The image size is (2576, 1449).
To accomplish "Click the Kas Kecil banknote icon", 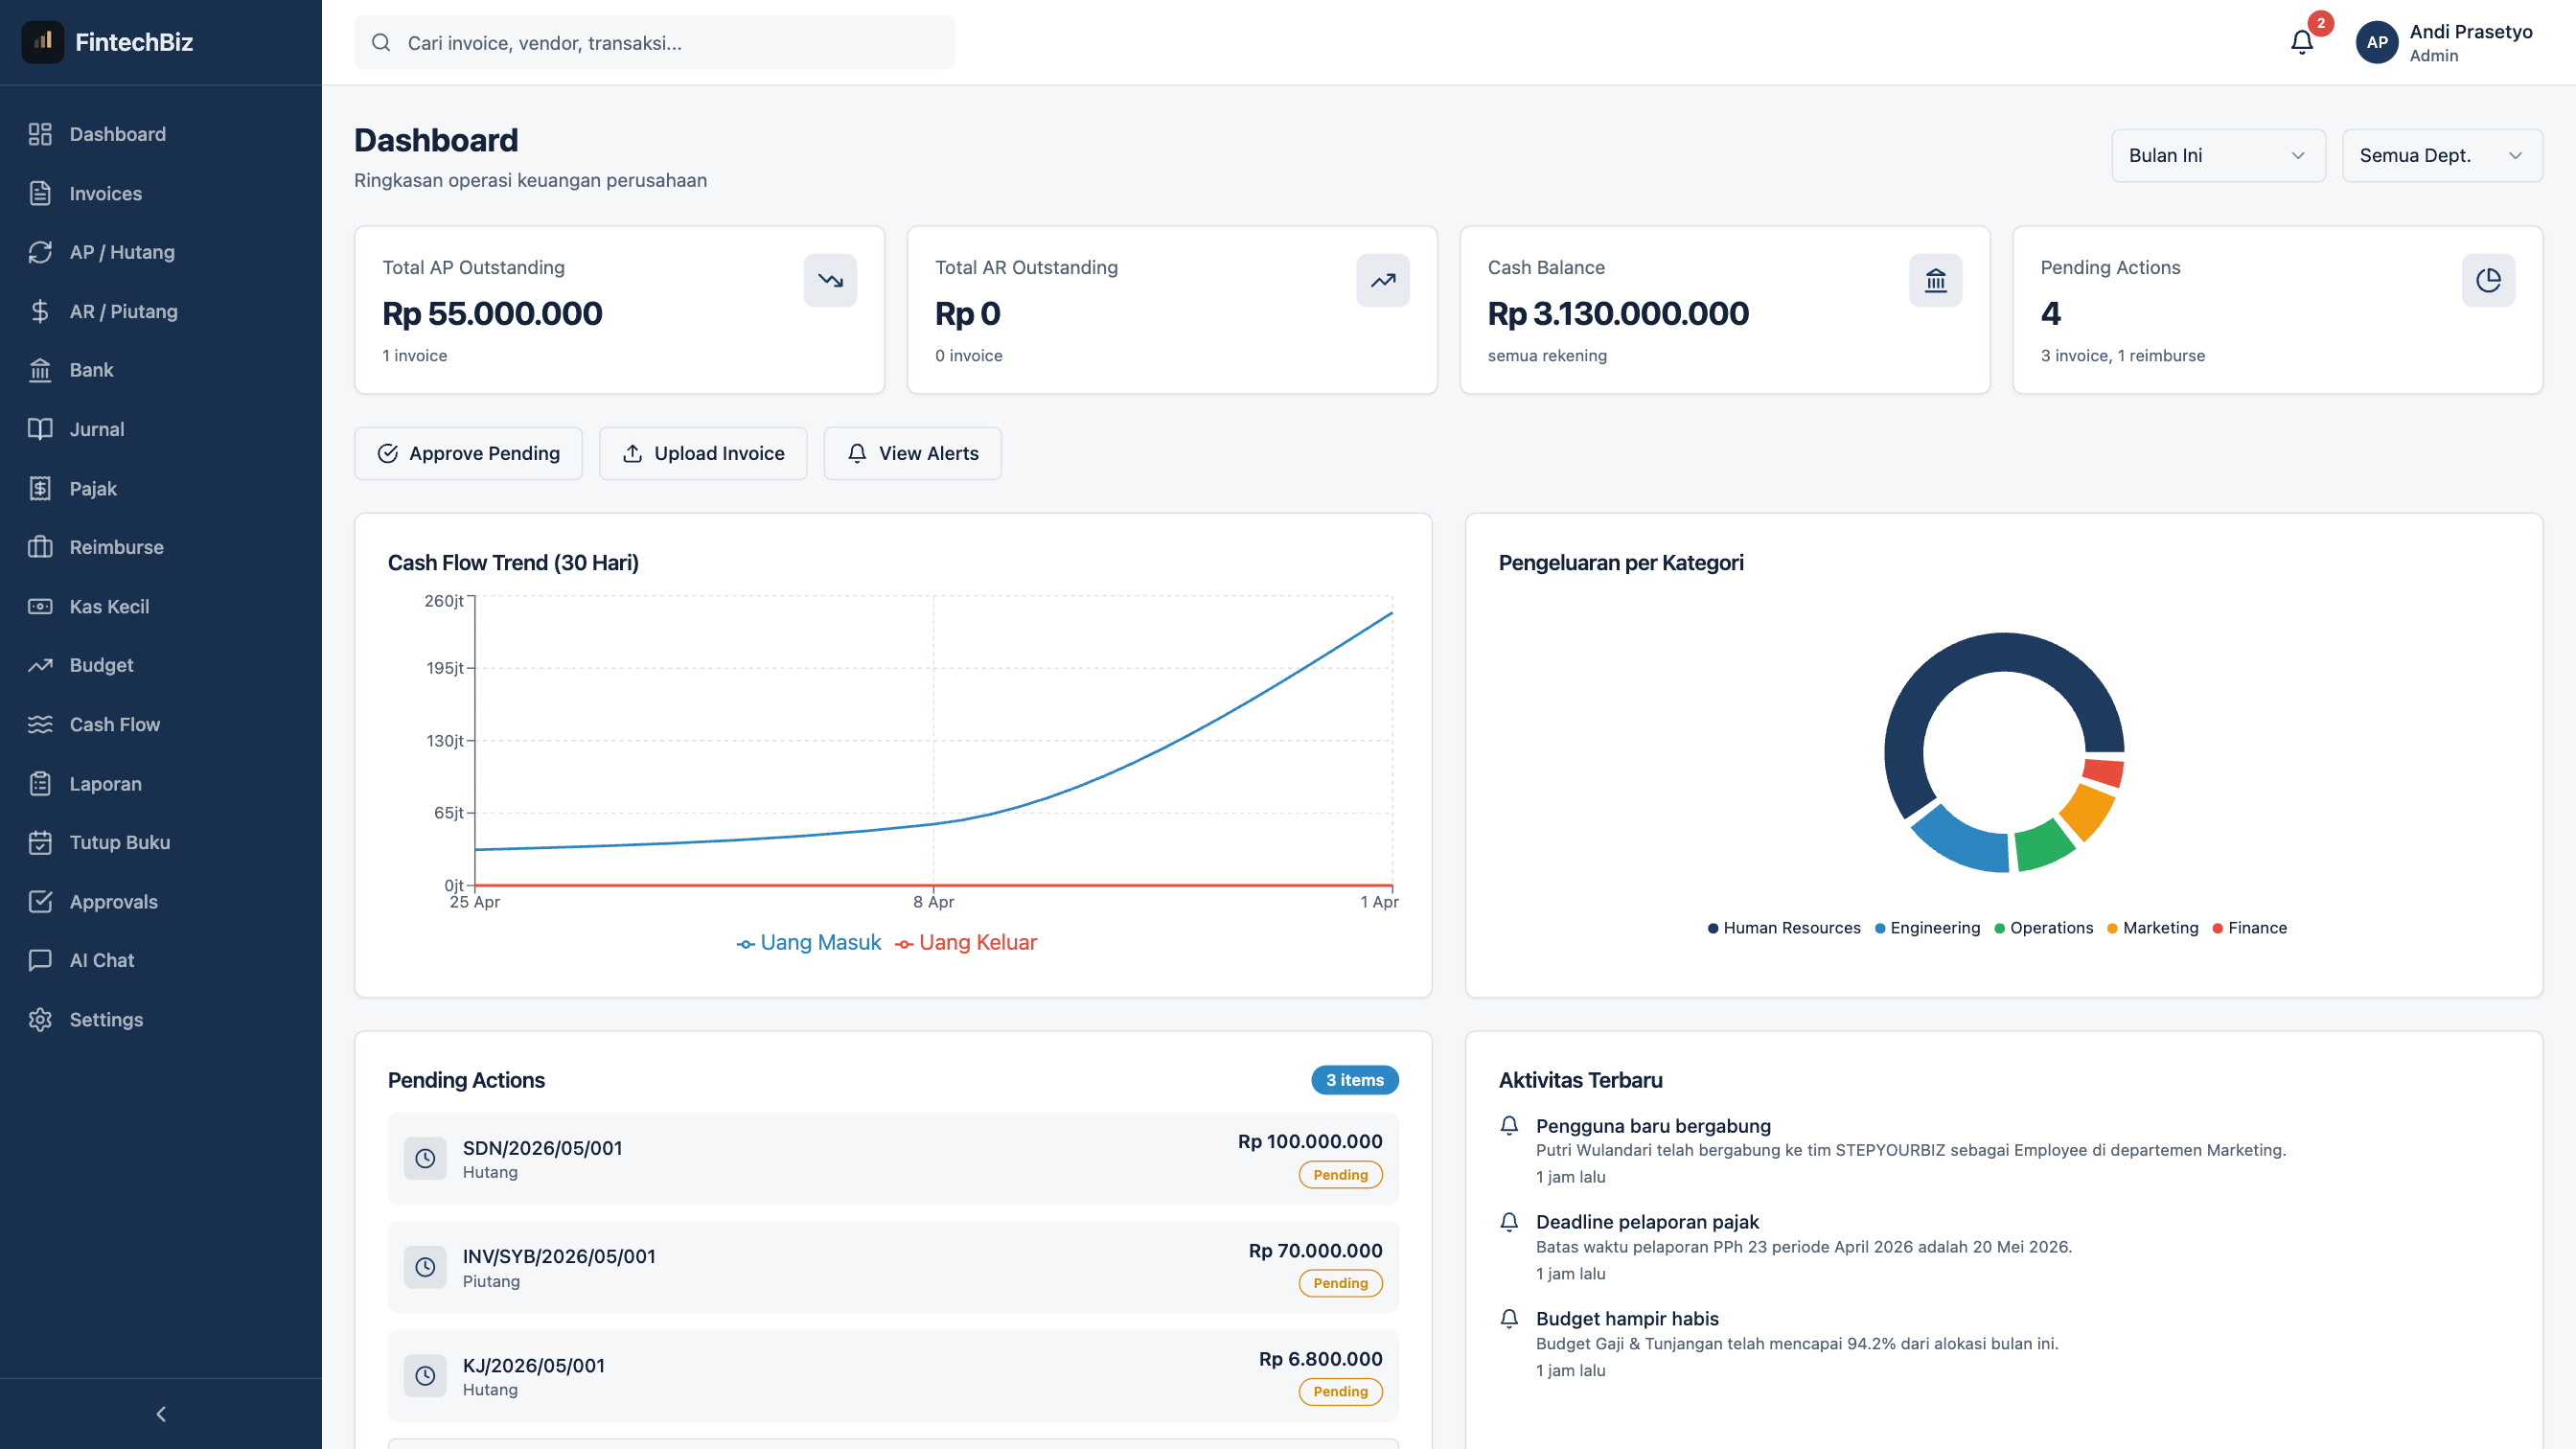I will click(x=40, y=606).
